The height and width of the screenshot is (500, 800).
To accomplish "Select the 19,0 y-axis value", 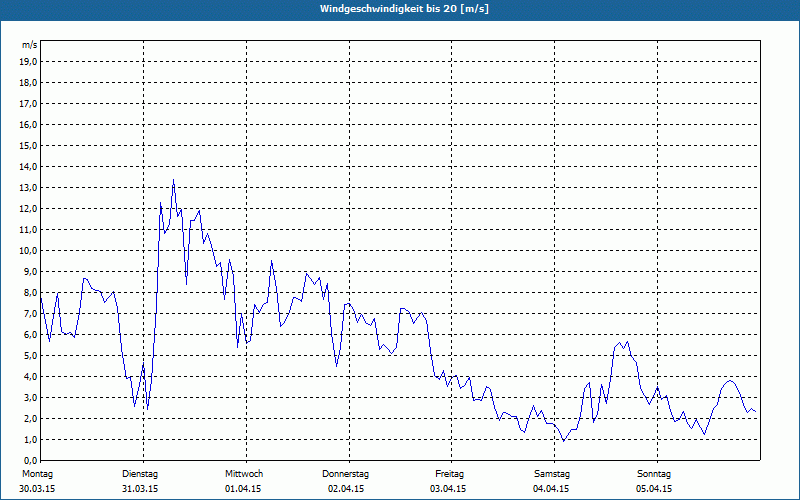I will click(x=30, y=62).
